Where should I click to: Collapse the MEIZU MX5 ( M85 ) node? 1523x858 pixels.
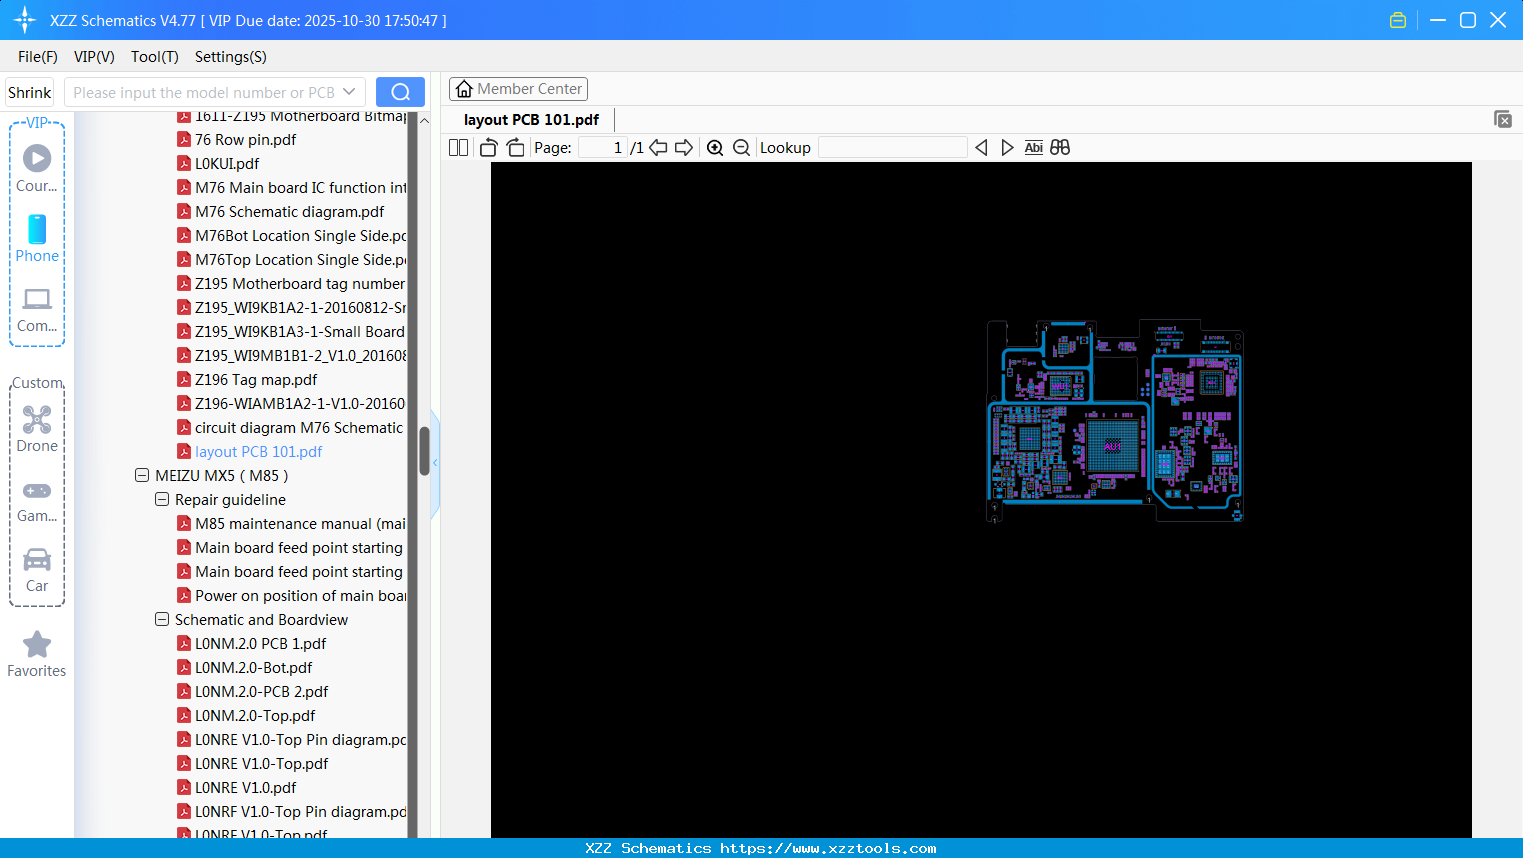coord(142,475)
